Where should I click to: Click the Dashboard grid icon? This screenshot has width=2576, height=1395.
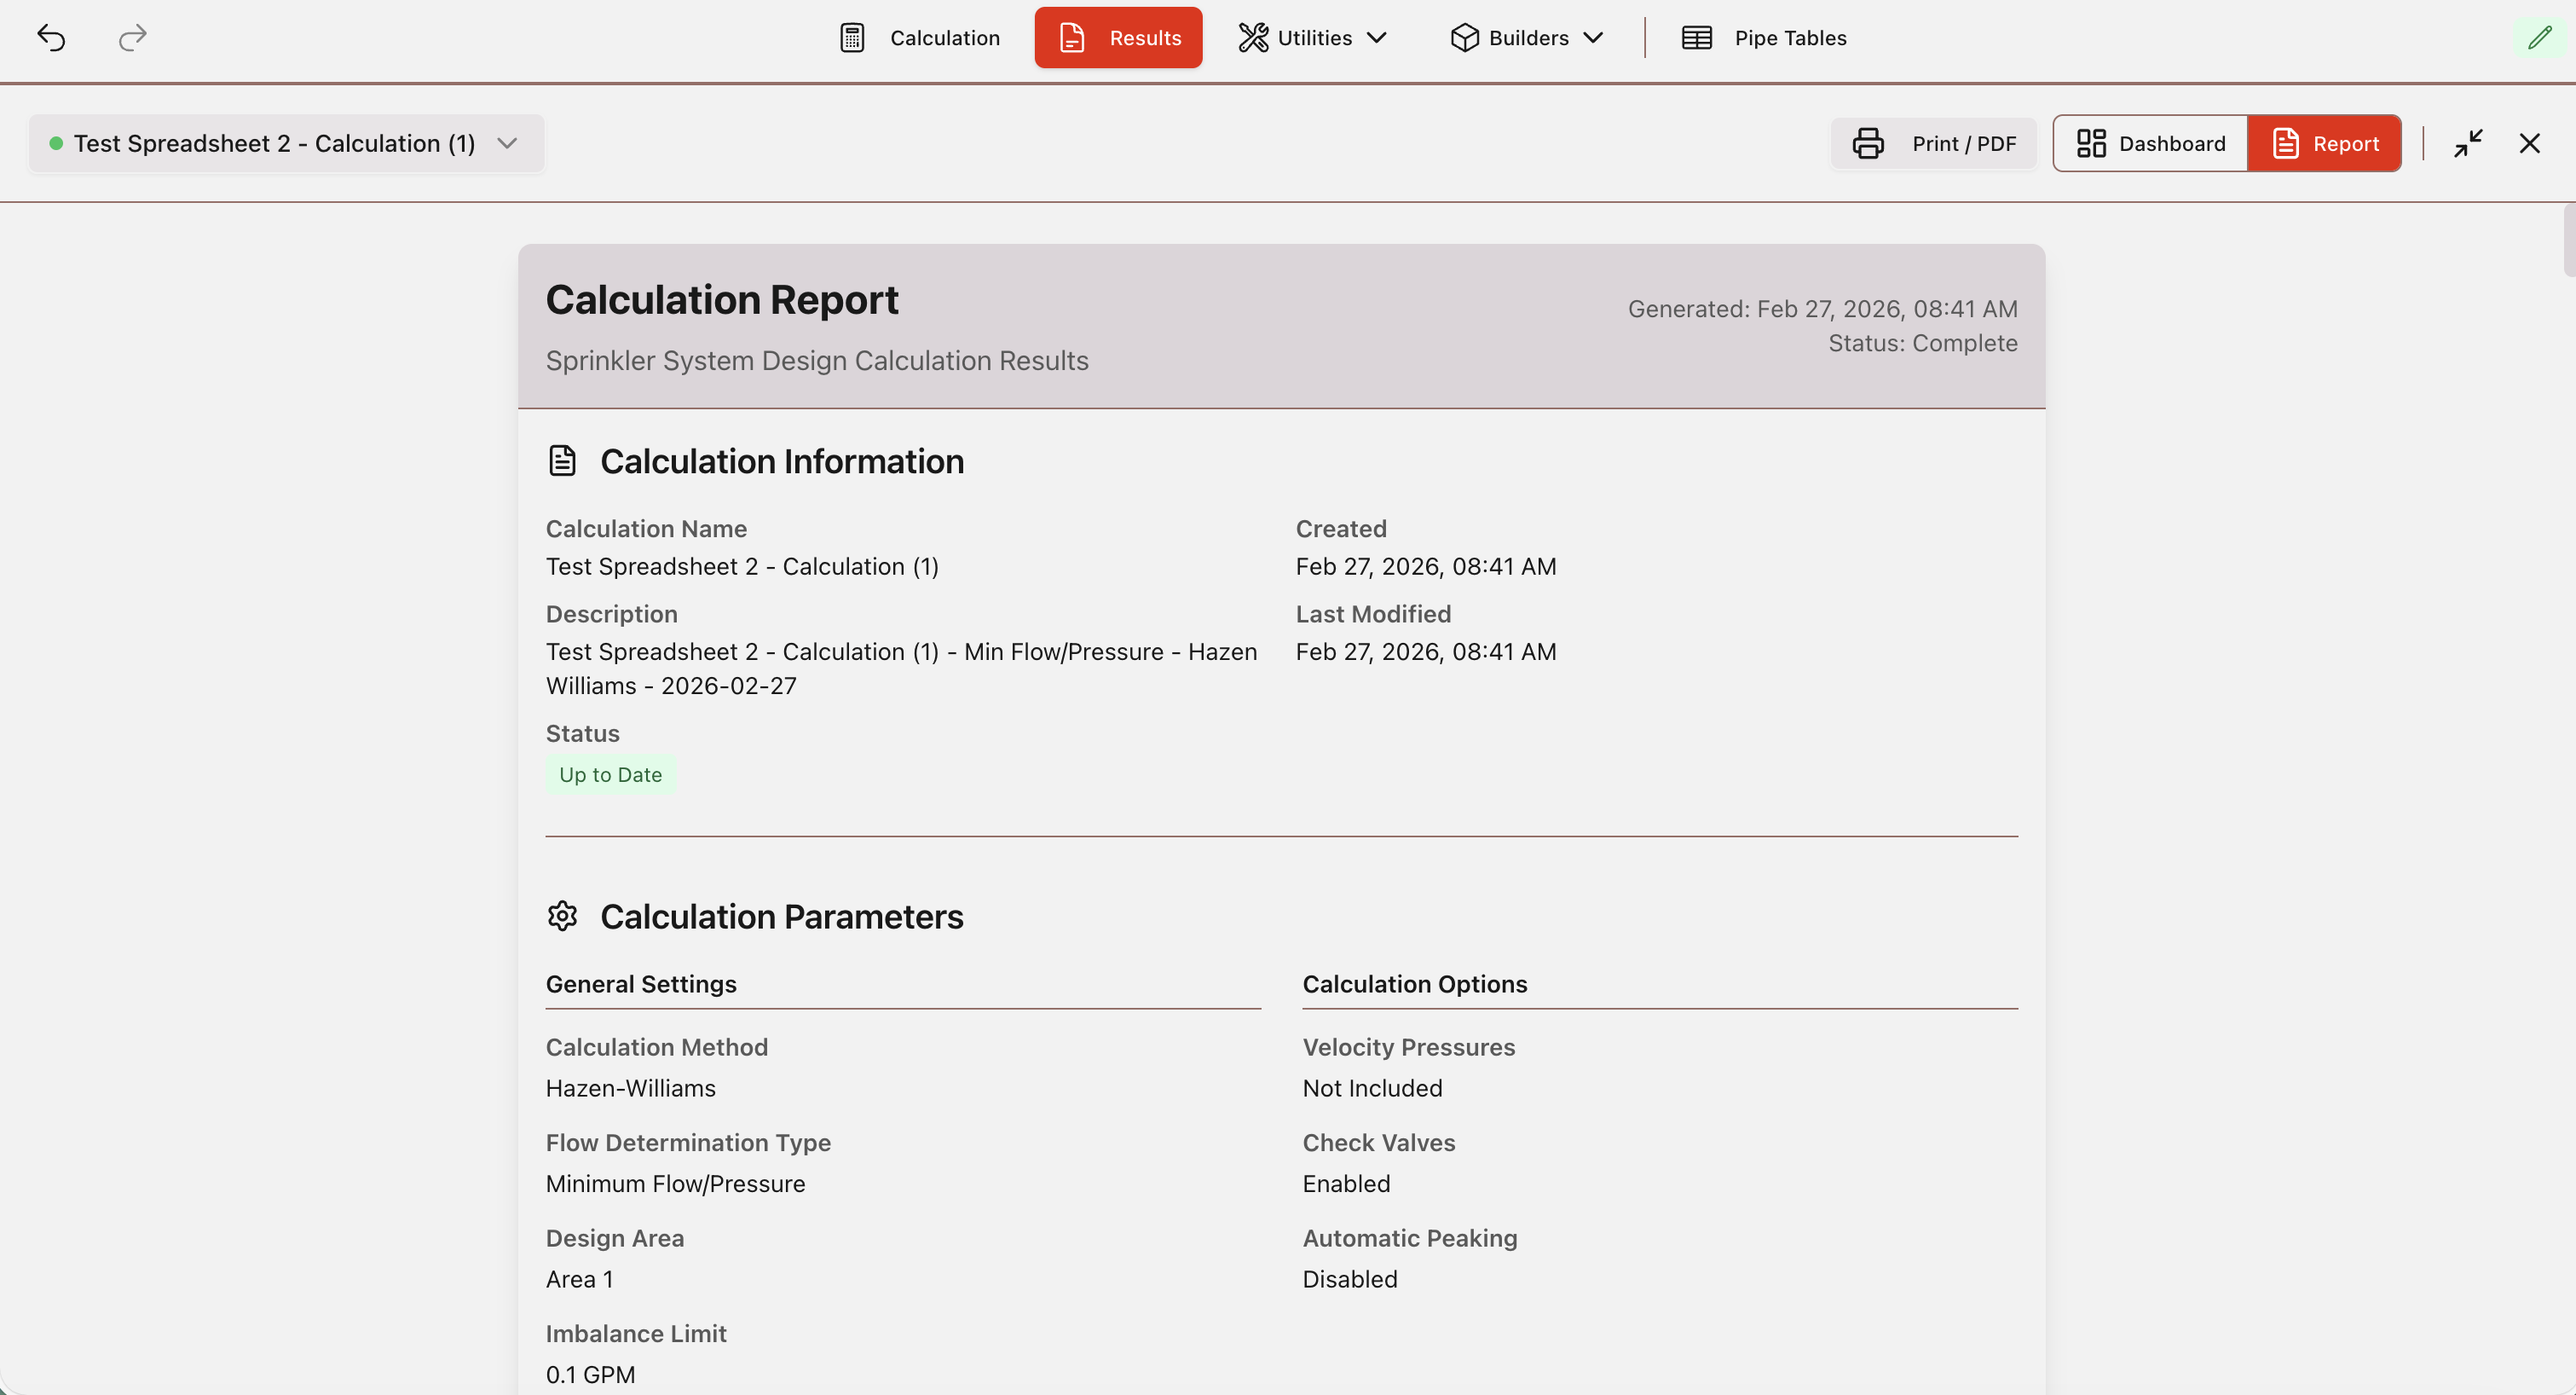(x=2091, y=143)
